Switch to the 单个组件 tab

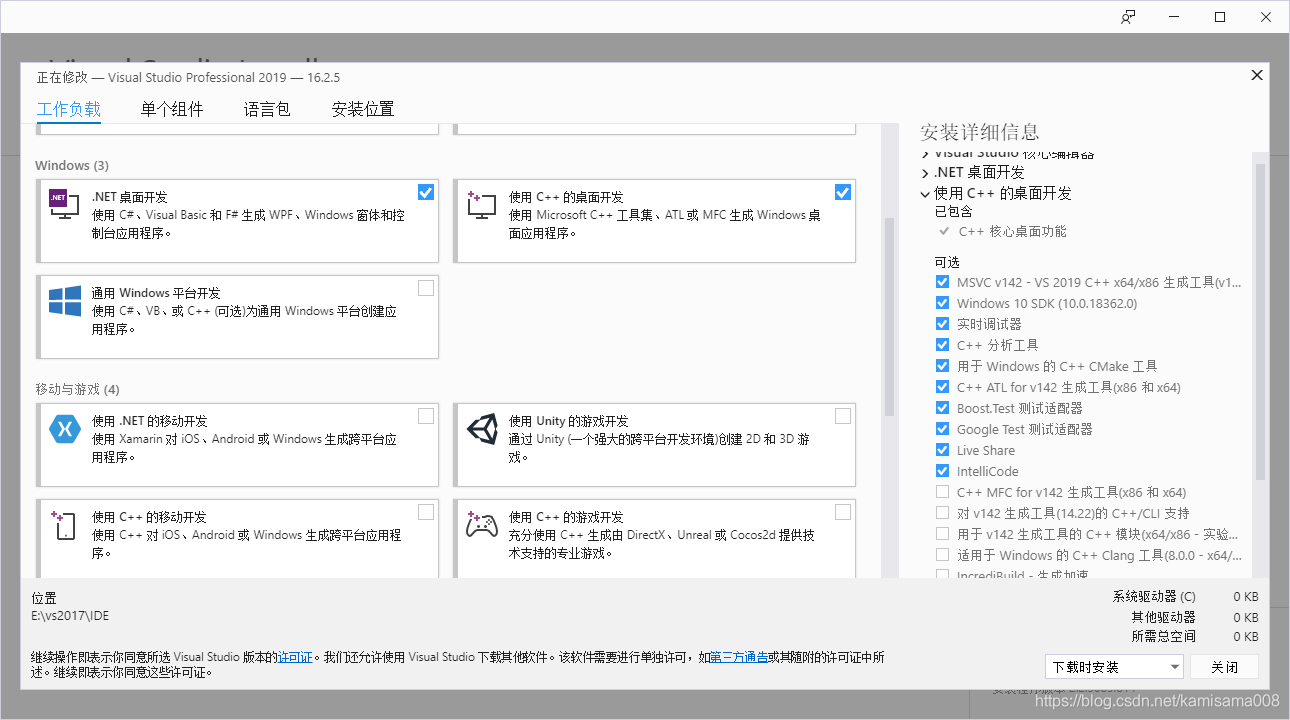(171, 109)
